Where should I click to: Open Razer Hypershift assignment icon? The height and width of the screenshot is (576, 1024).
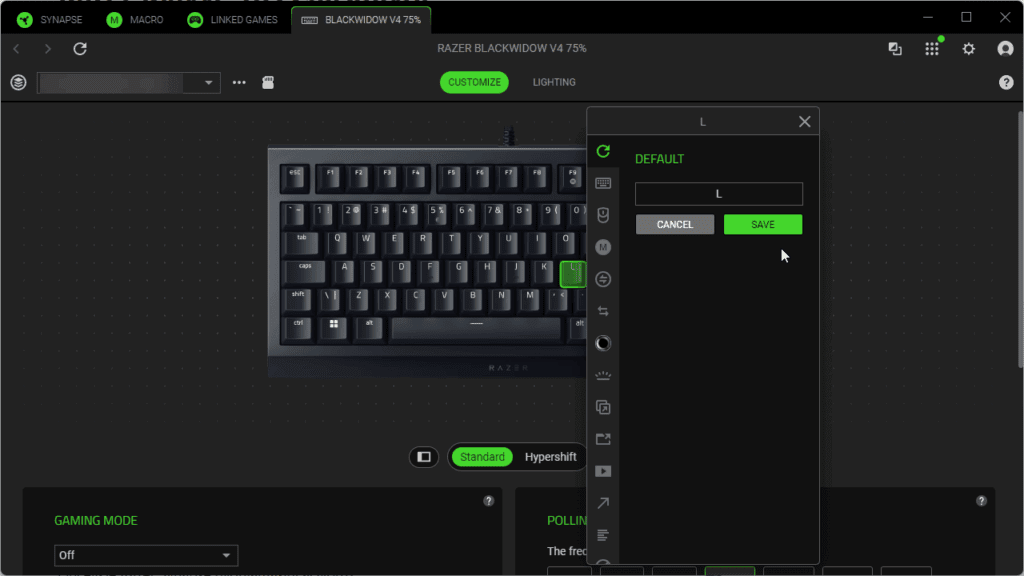(603, 408)
